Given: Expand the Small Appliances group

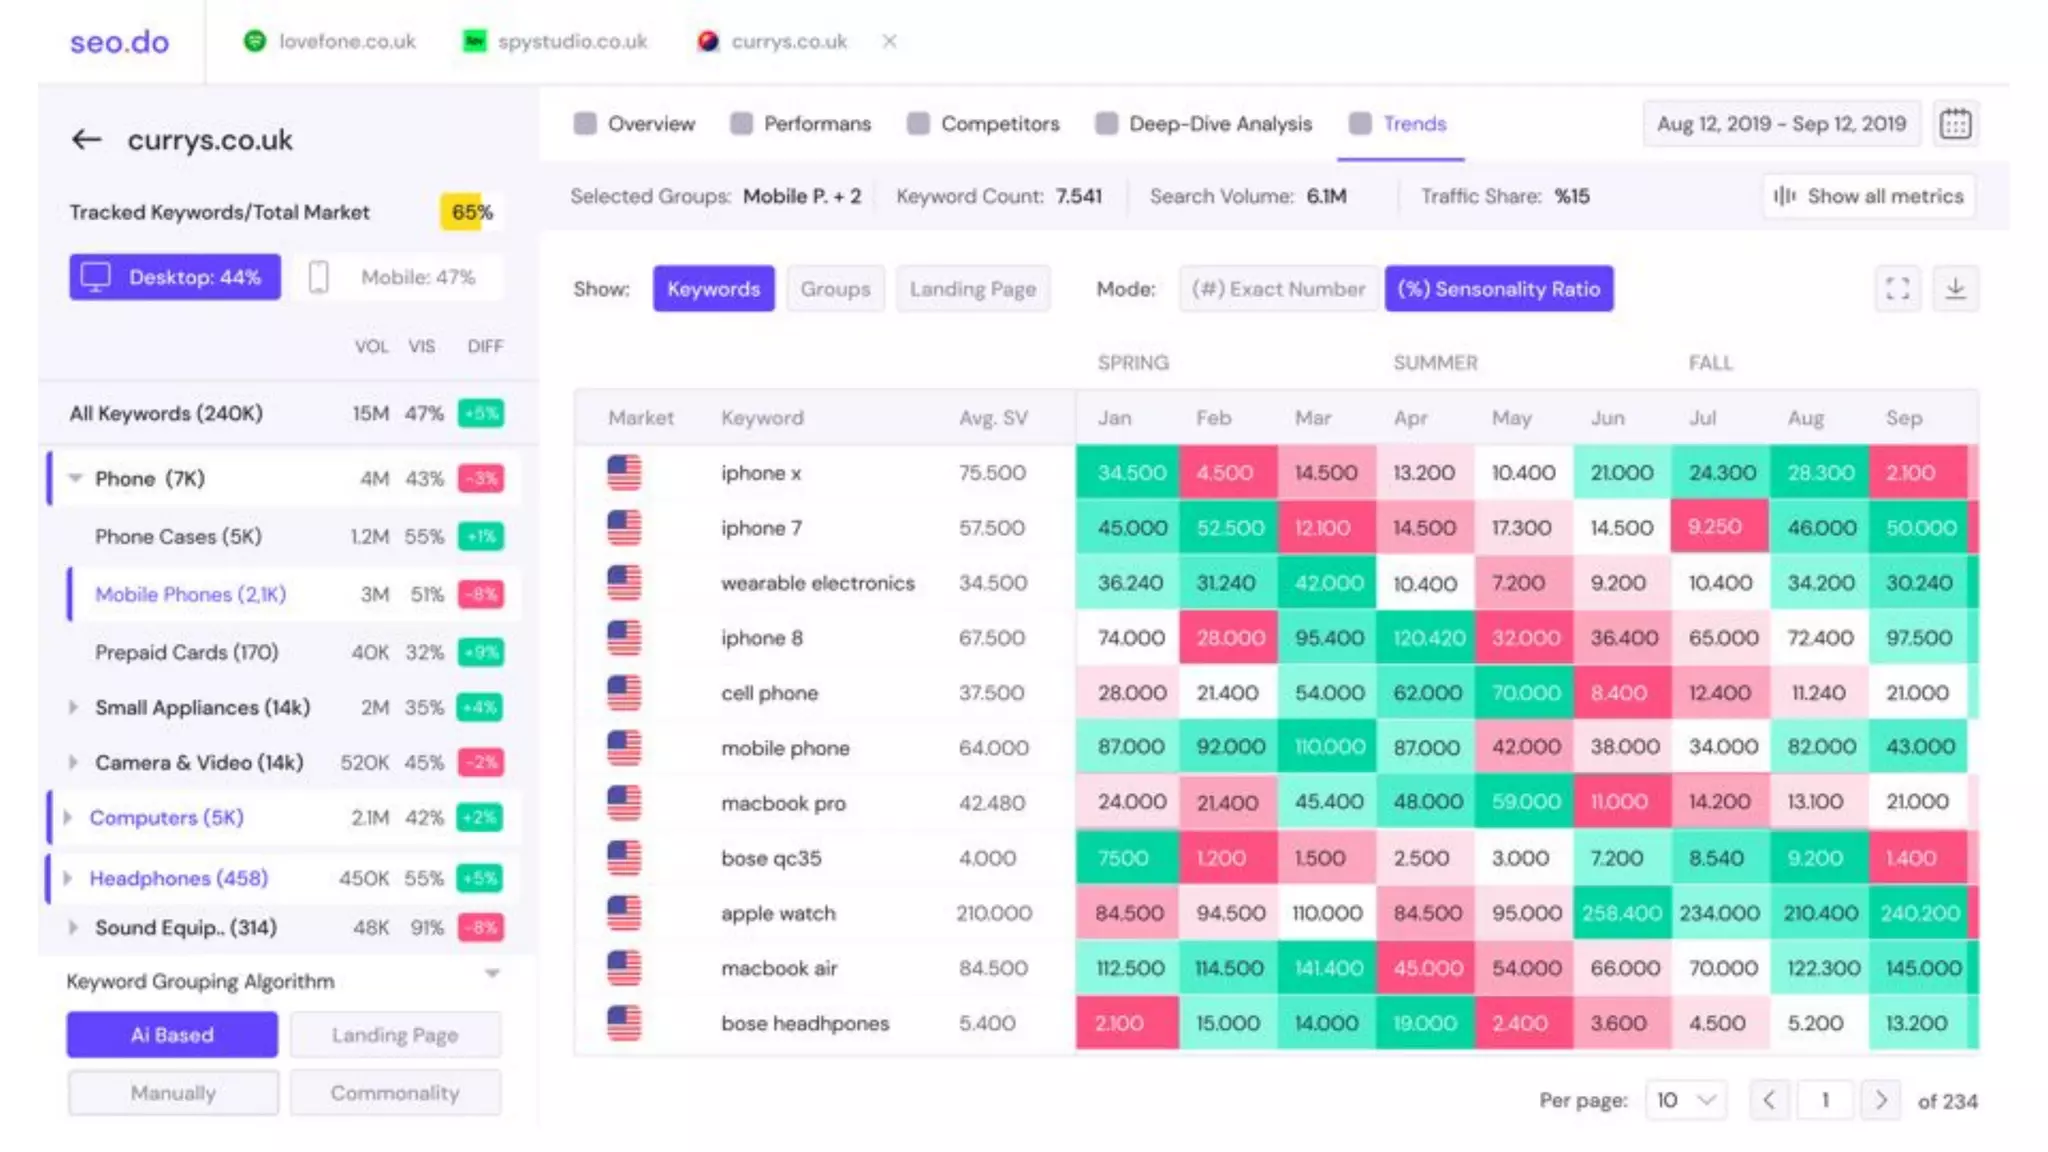Looking at the screenshot, I should tap(73, 707).
